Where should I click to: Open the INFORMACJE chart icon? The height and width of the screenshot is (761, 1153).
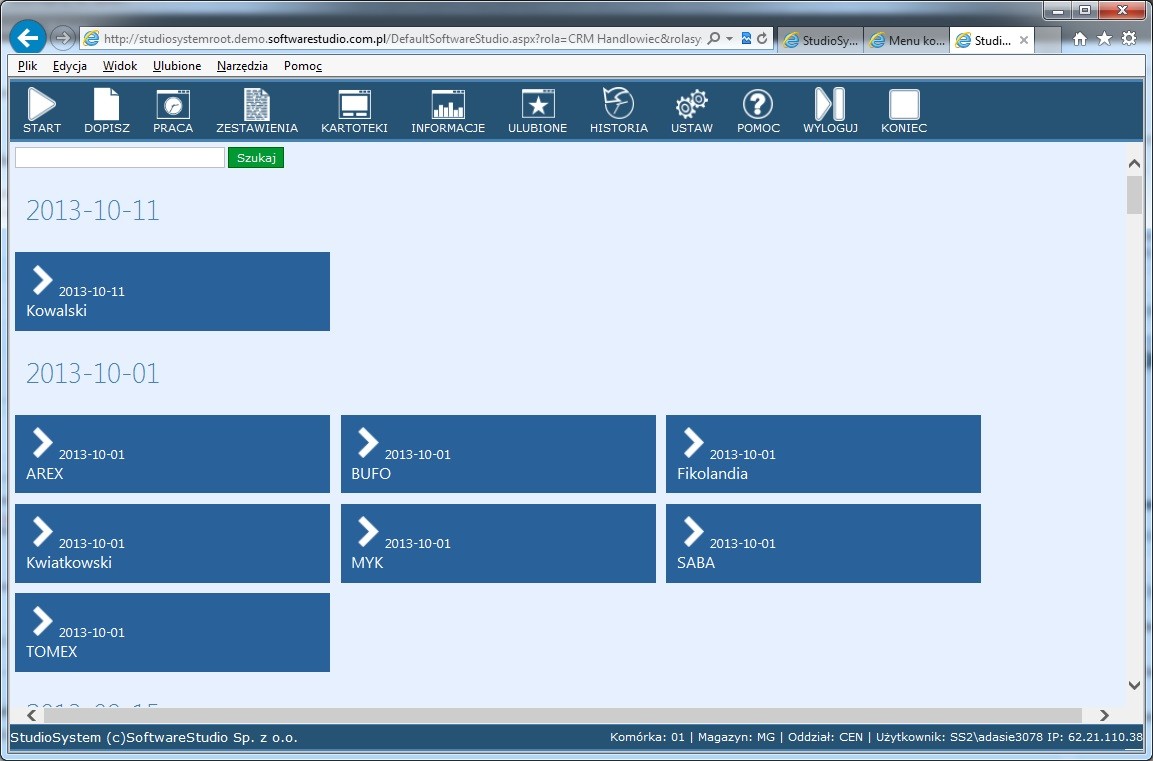448,105
